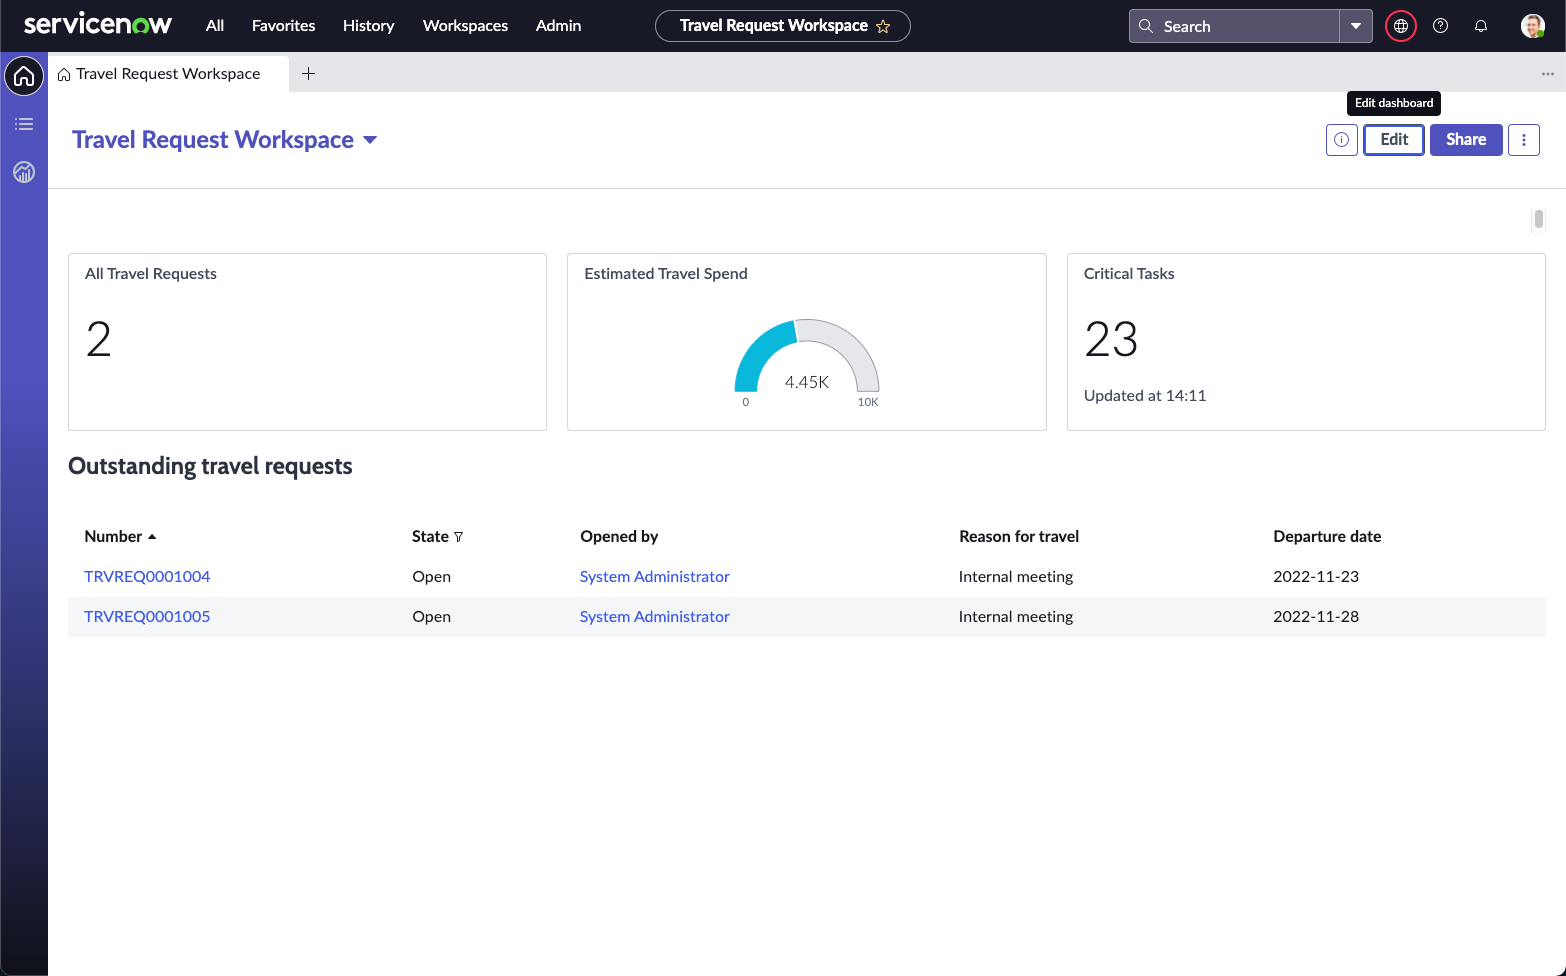Click departure date 2022-11-23

[1316, 577]
